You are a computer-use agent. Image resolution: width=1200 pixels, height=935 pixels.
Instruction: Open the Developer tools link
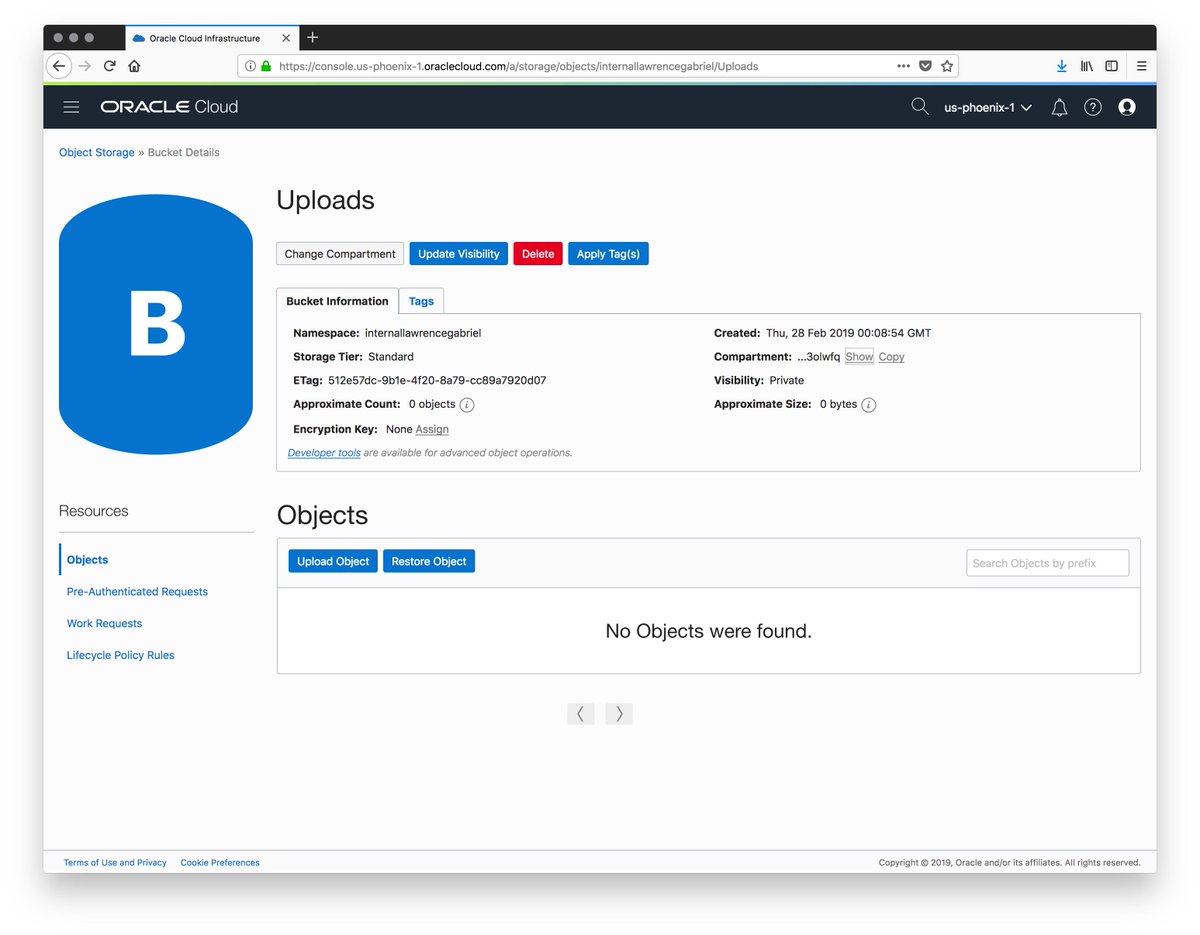(x=324, y=453)
